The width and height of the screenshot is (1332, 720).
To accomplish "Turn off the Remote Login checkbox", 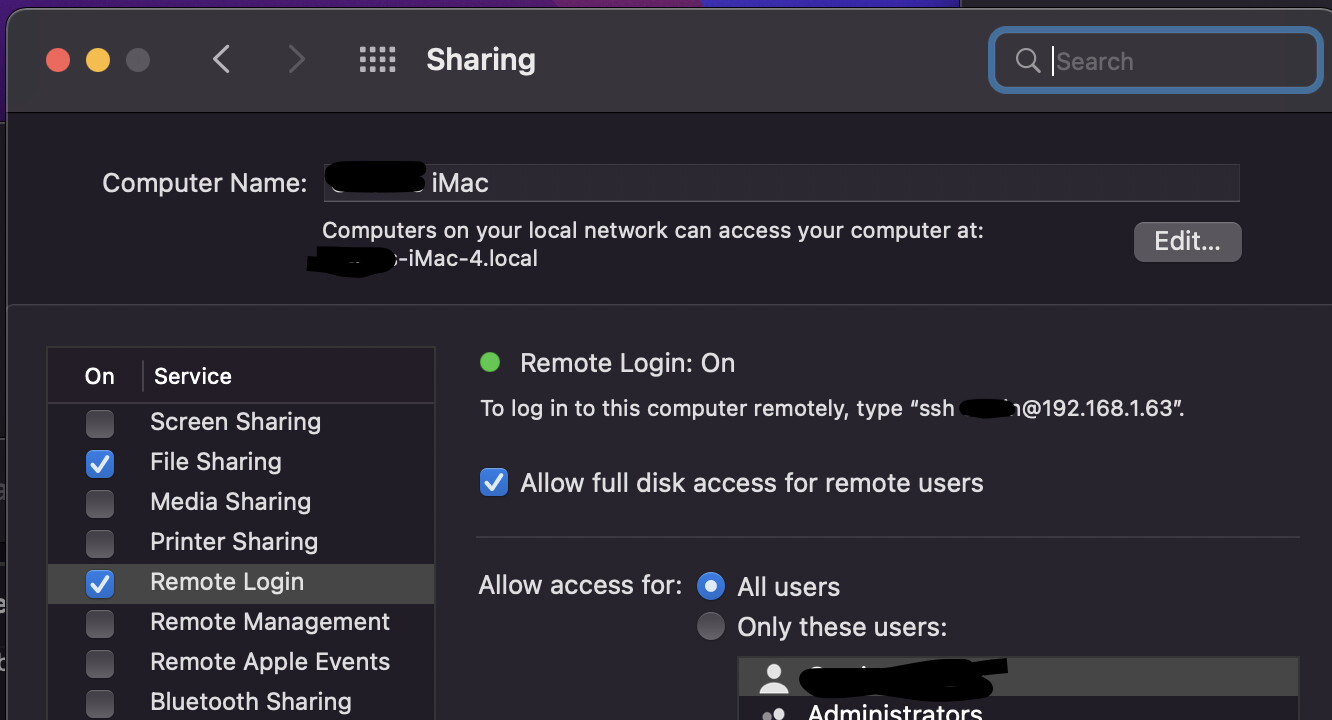I will (100, 583).
